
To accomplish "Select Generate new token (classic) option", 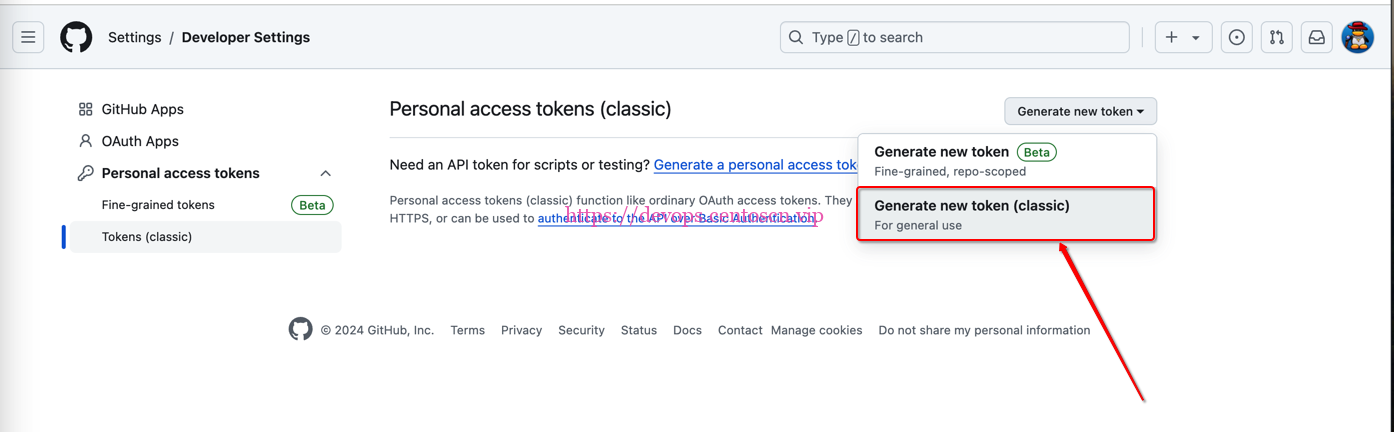I will pyautogui.click(x=1006, y=214).
